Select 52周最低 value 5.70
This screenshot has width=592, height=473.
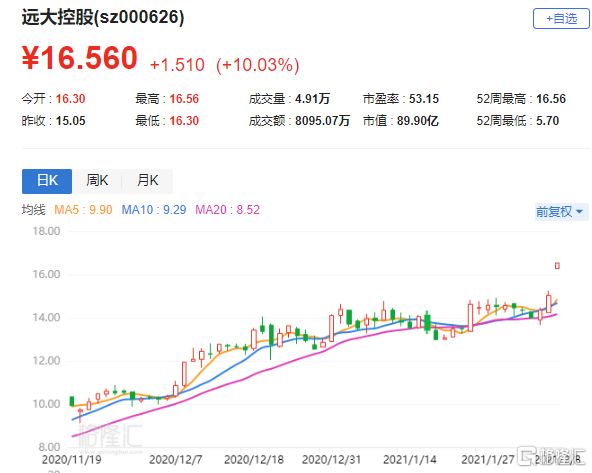[547, 121]
